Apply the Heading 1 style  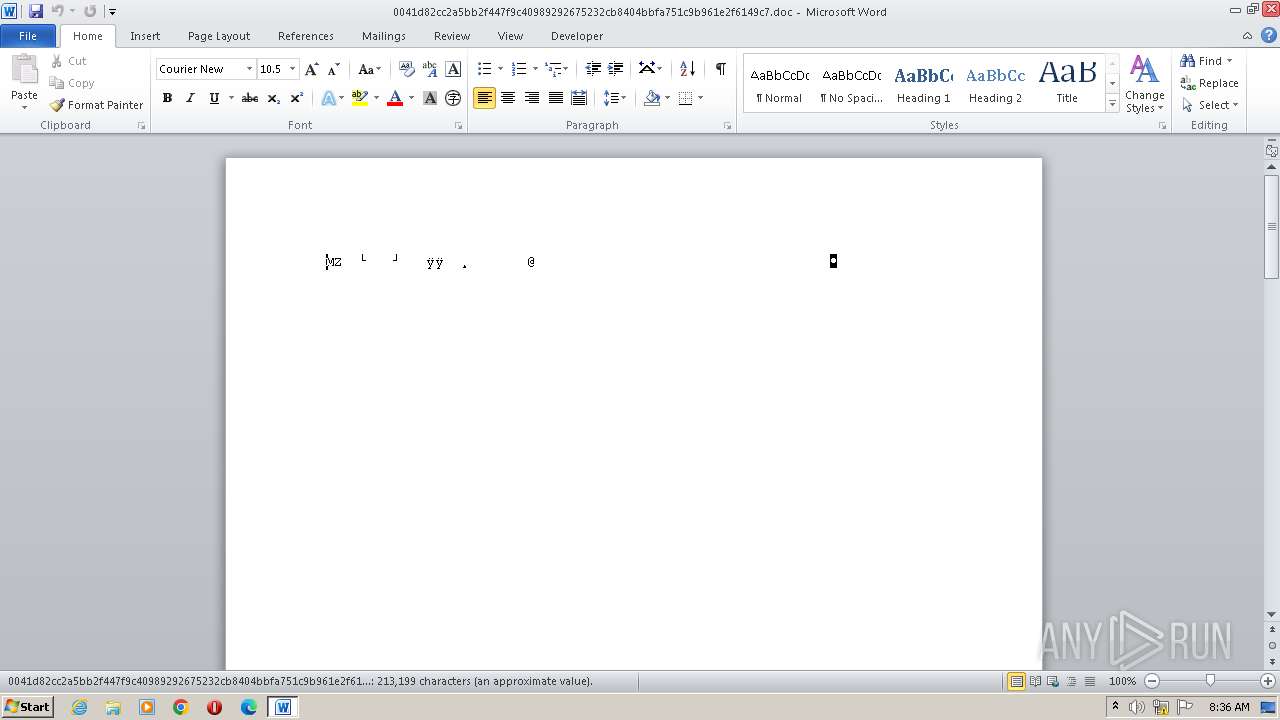pos(923,84)
